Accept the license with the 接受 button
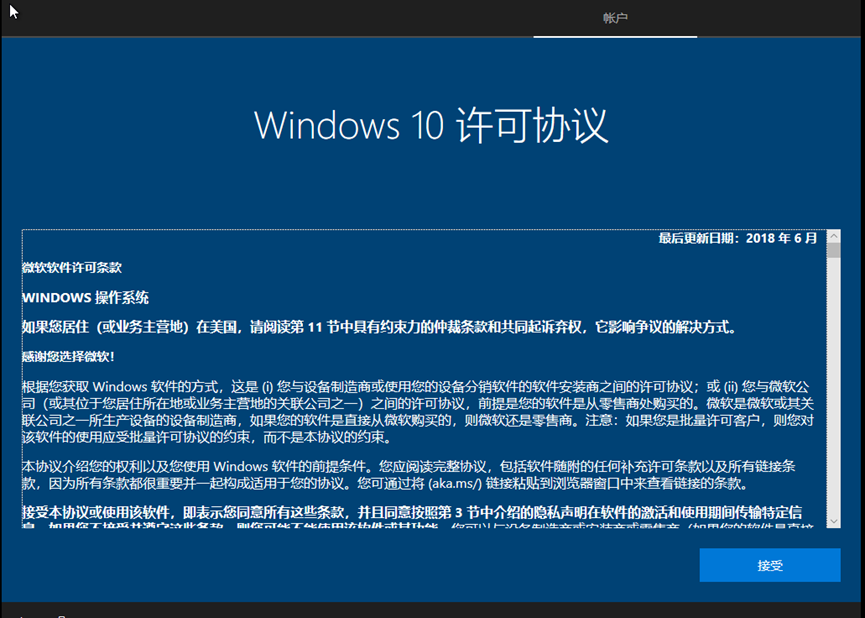Viewport: 865px width, 618px height. click(x=770, y=565)
